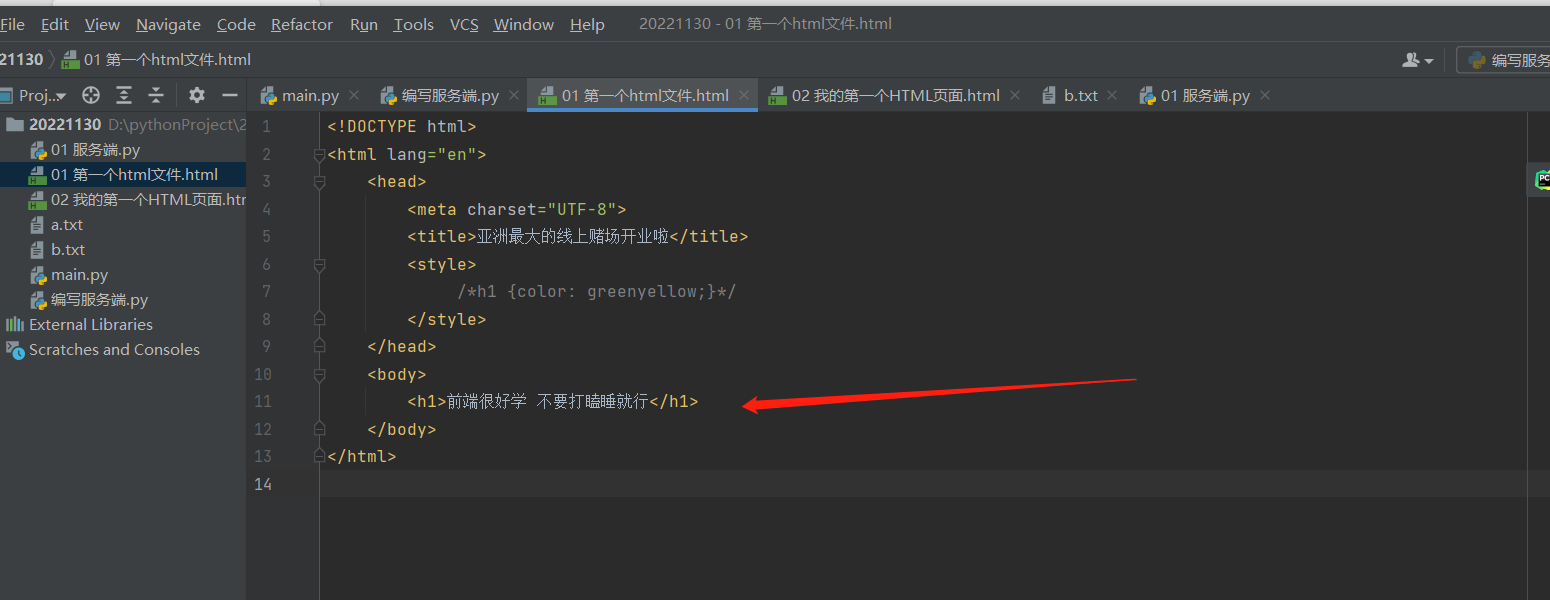Select 01 第一个html文件.html in project tree
The height and width of the screenshot is (600, 1550).
point(123,175)
